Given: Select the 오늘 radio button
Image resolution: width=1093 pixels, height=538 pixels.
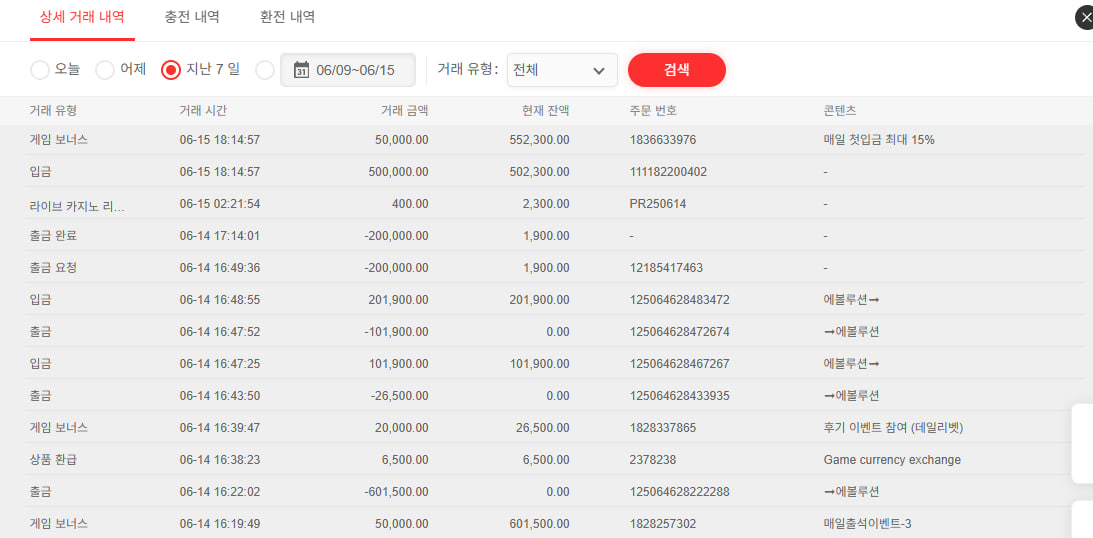Looking at the screenshot, I should [x=40, y=70].
